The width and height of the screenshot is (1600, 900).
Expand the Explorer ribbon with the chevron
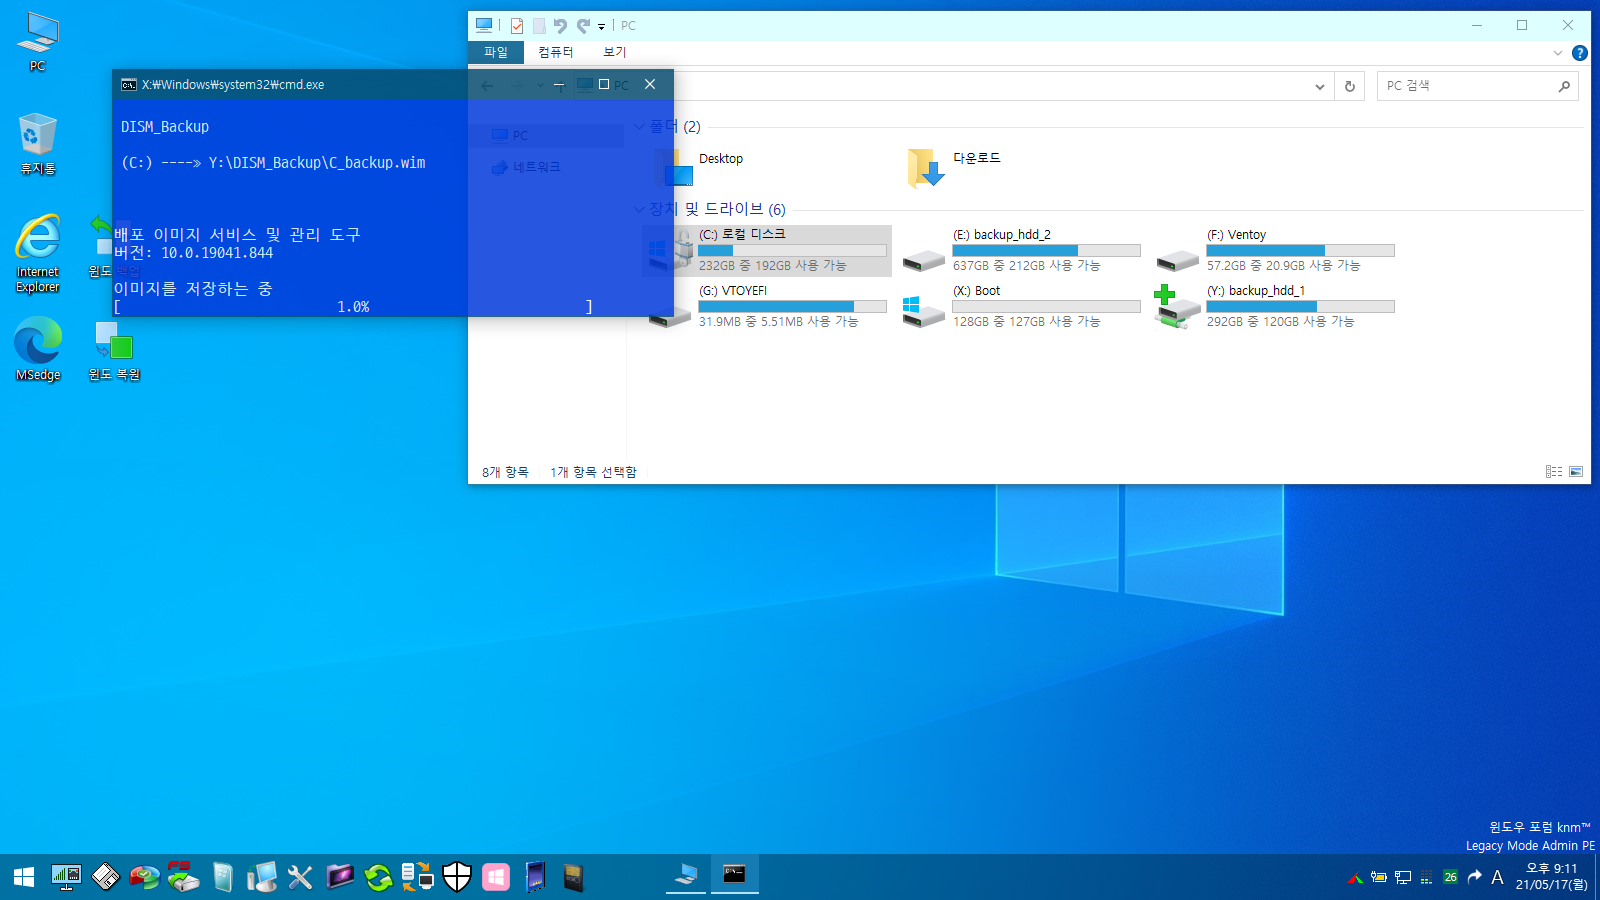[x=1557, y=53]
